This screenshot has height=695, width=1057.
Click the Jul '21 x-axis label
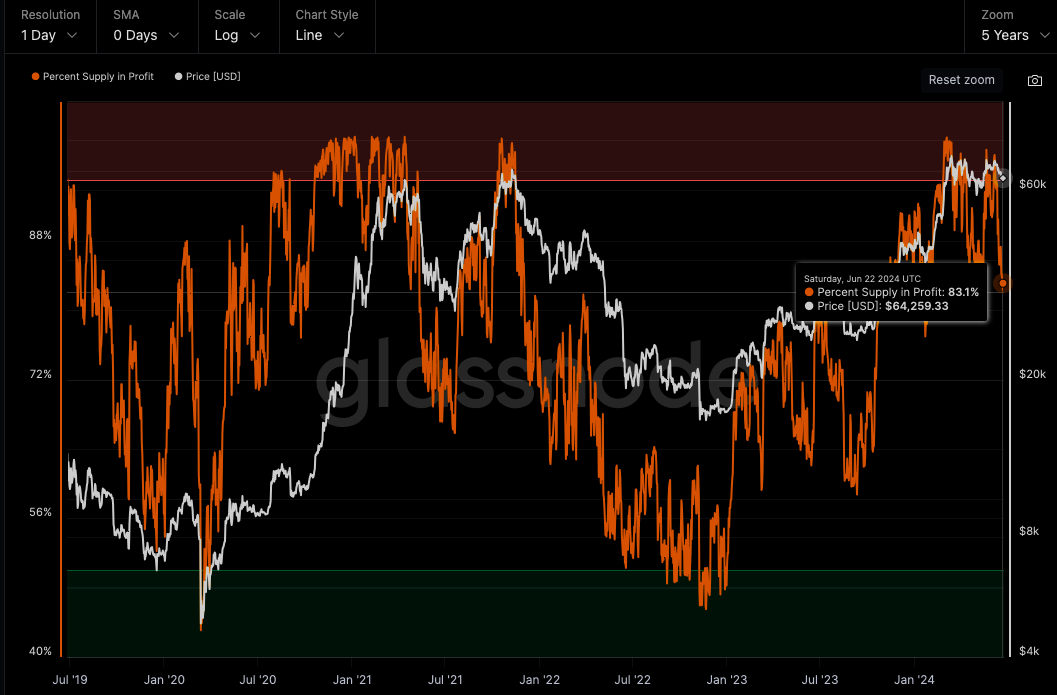(445, 679)
